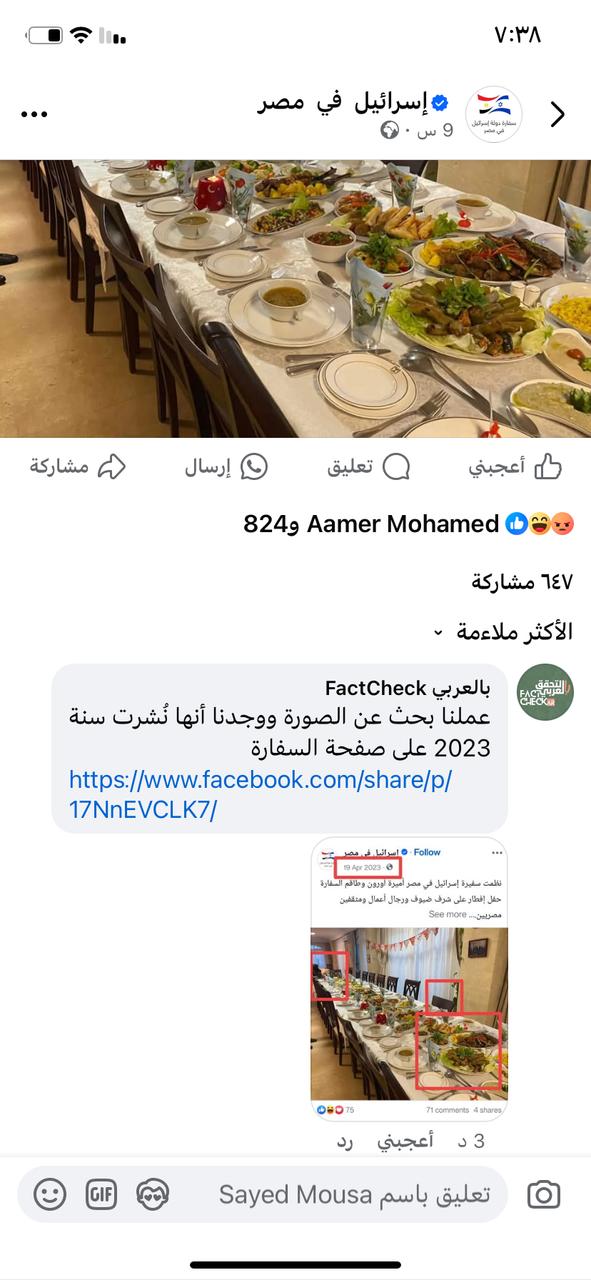Tap the back chevron arrow at top

tap(558, 115)
